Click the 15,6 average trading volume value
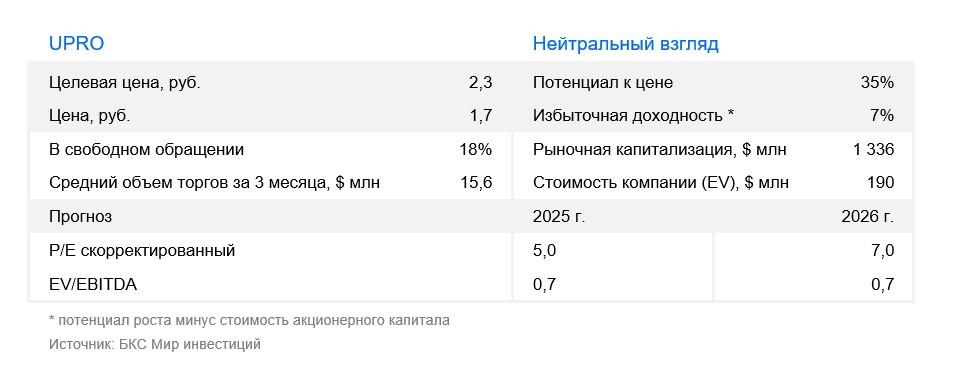This screenshot has width=962, height=384. (x=476, y=183)
